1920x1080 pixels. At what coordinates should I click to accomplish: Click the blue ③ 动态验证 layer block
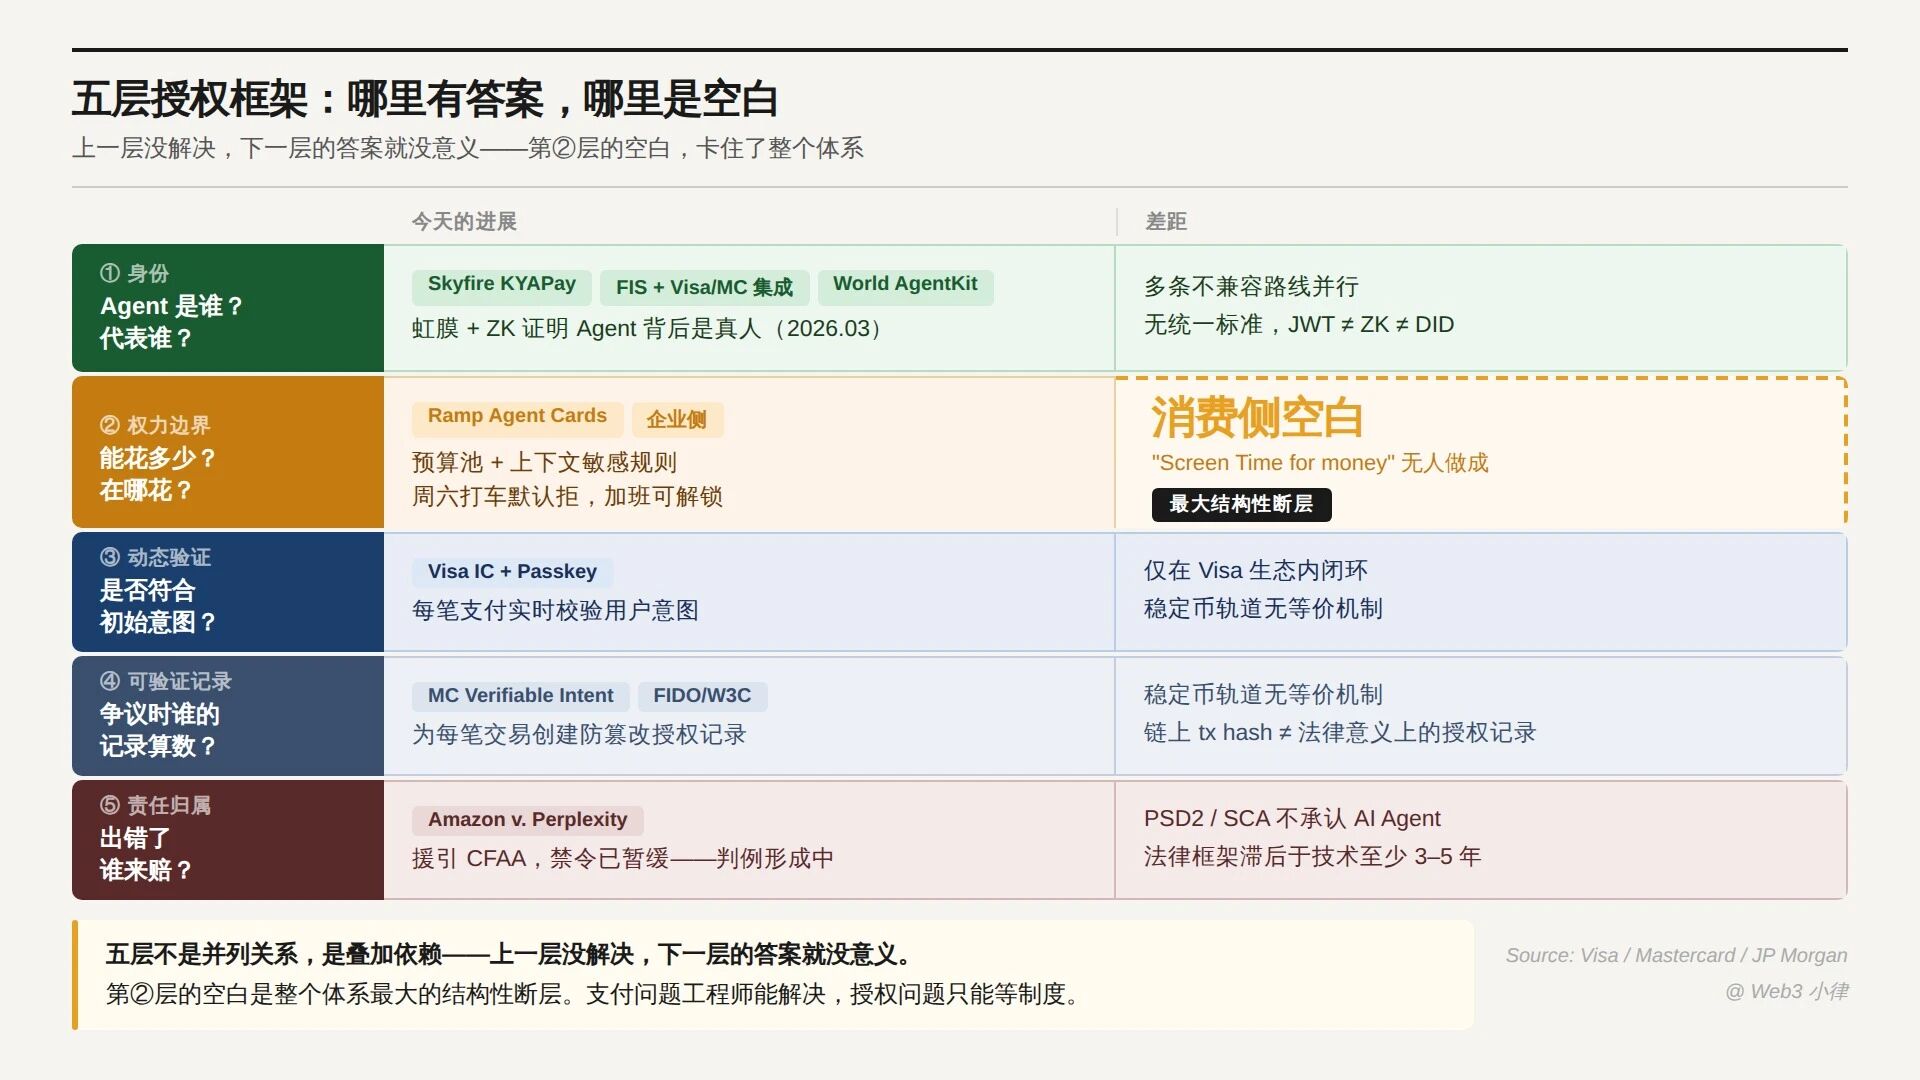click(228, 591)
